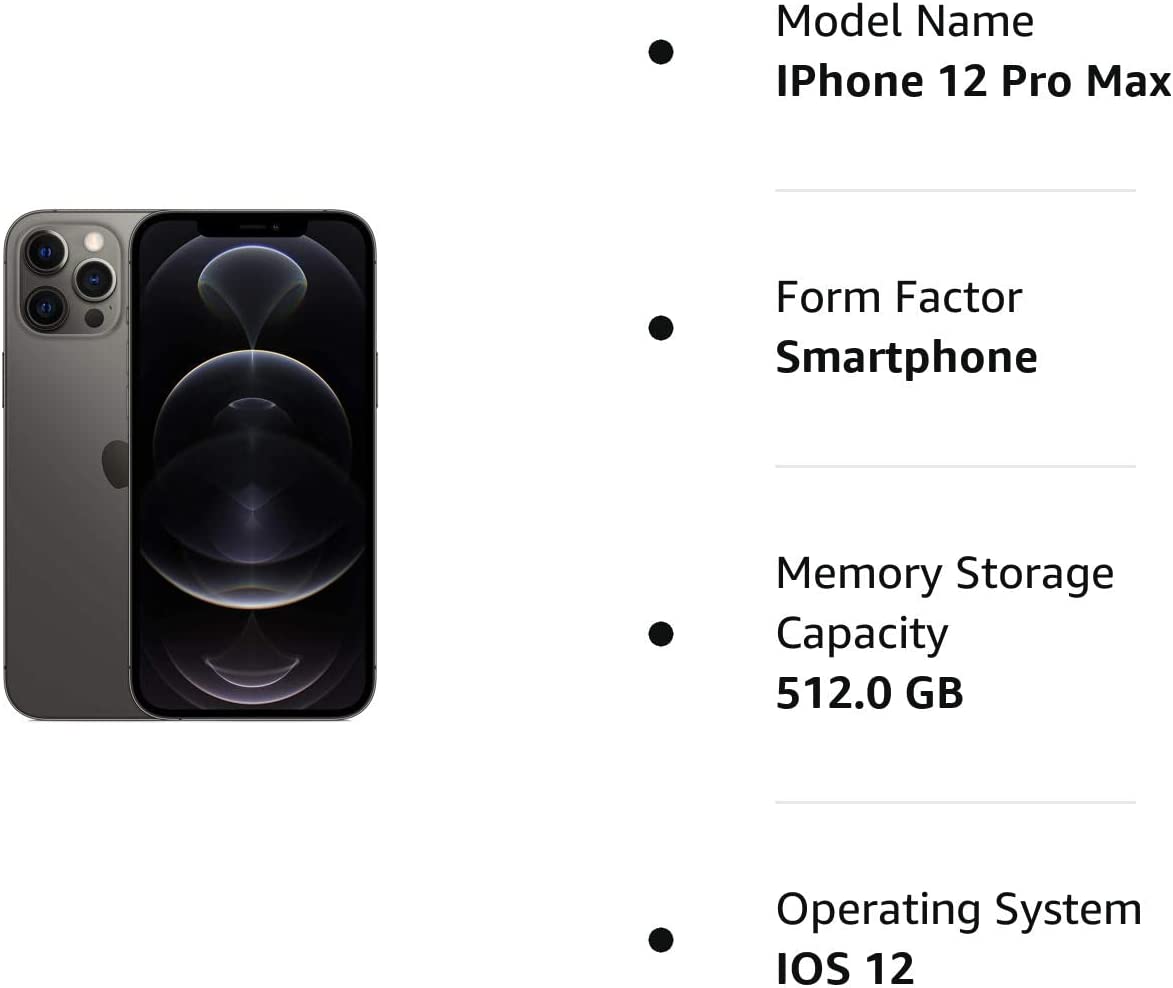
Task: Click the "IPhone 12 Pro Max" value
Action: (972, 81)
